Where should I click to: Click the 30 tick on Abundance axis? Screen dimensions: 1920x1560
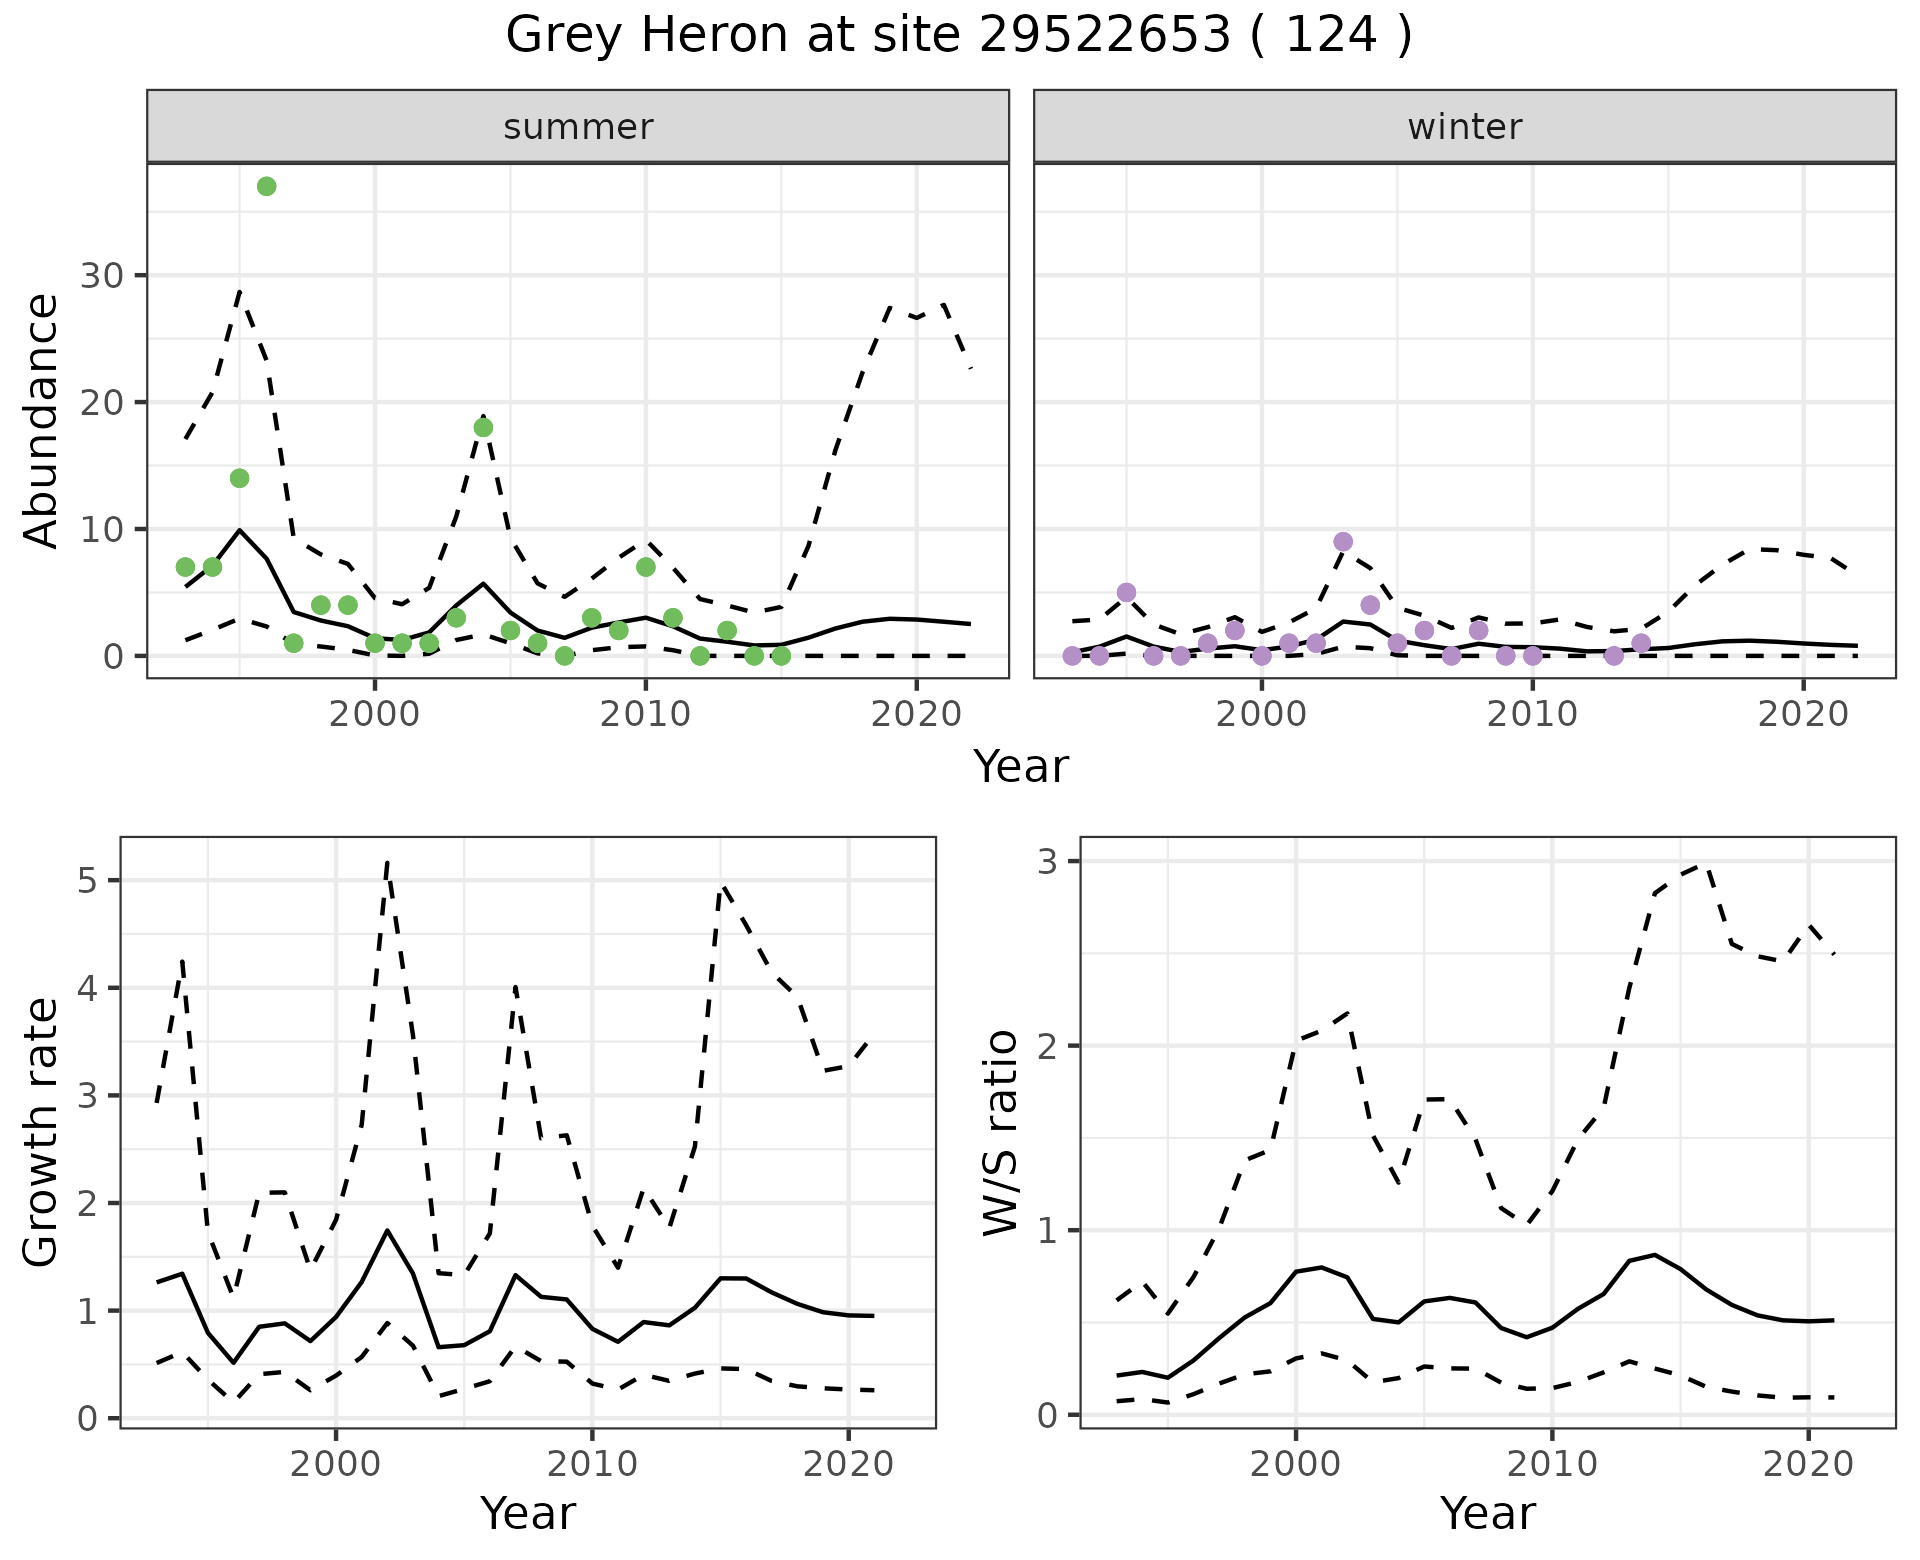100,276
